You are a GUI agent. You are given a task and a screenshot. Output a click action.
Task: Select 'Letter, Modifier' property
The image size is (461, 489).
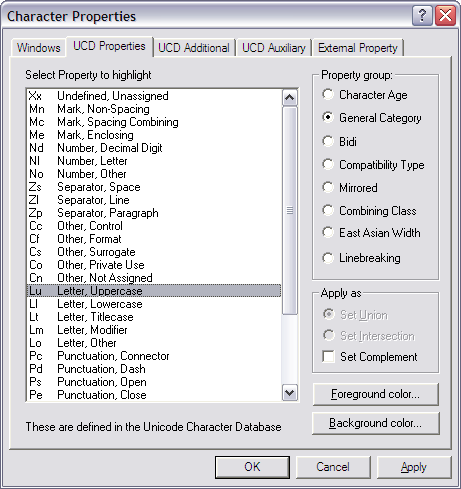click(154, 330)
